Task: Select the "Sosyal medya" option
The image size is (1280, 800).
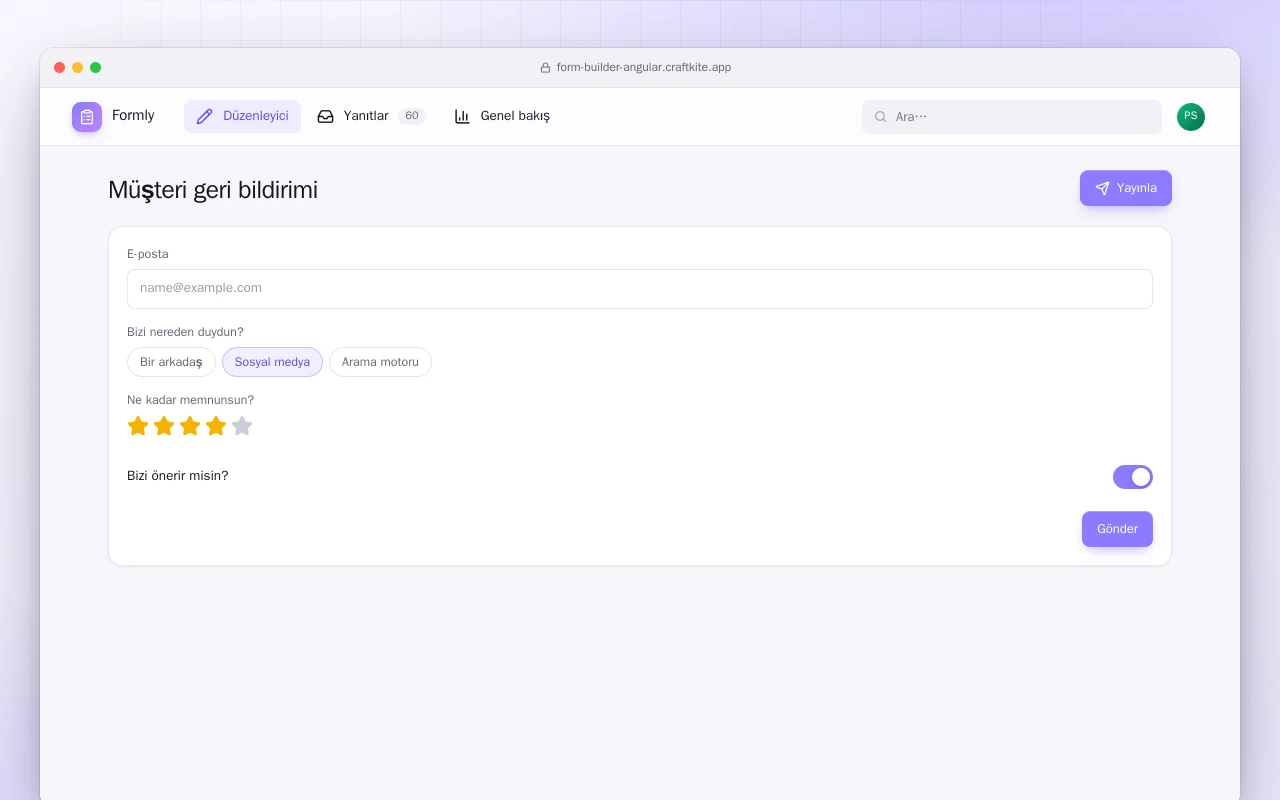Action: [x=272, y=362]
